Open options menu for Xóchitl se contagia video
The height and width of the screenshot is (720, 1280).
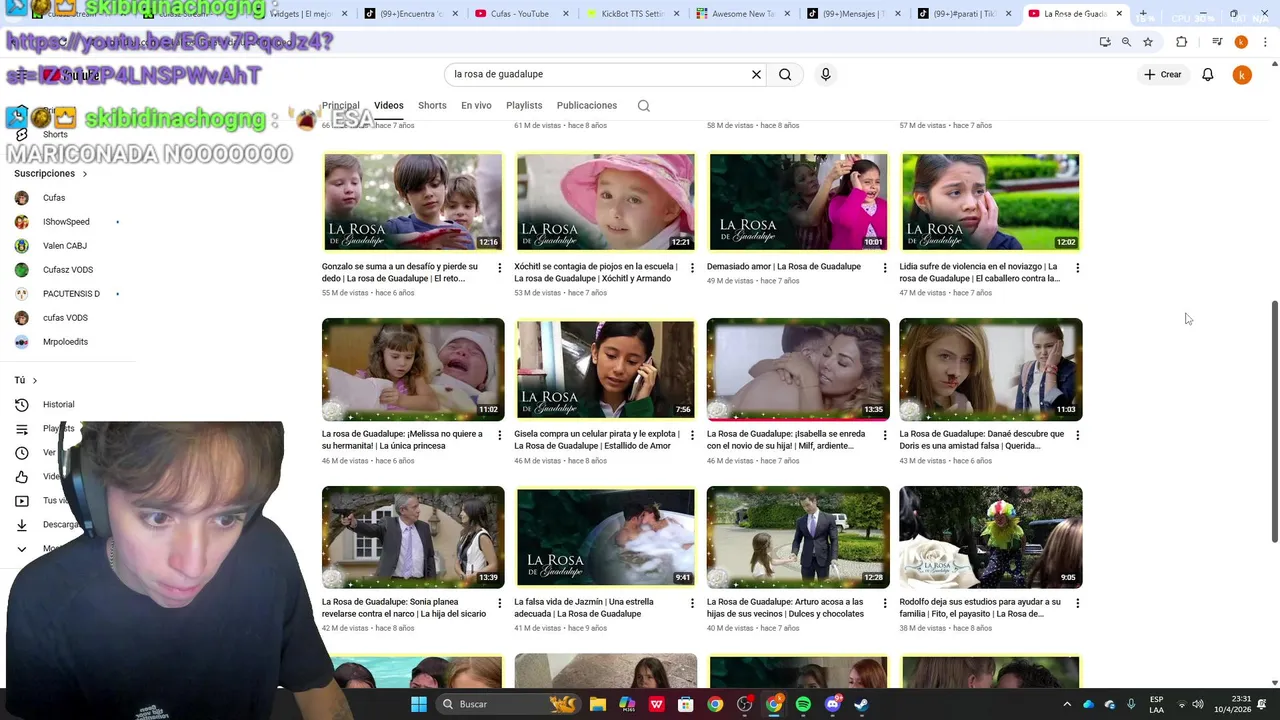coord(692,268)
